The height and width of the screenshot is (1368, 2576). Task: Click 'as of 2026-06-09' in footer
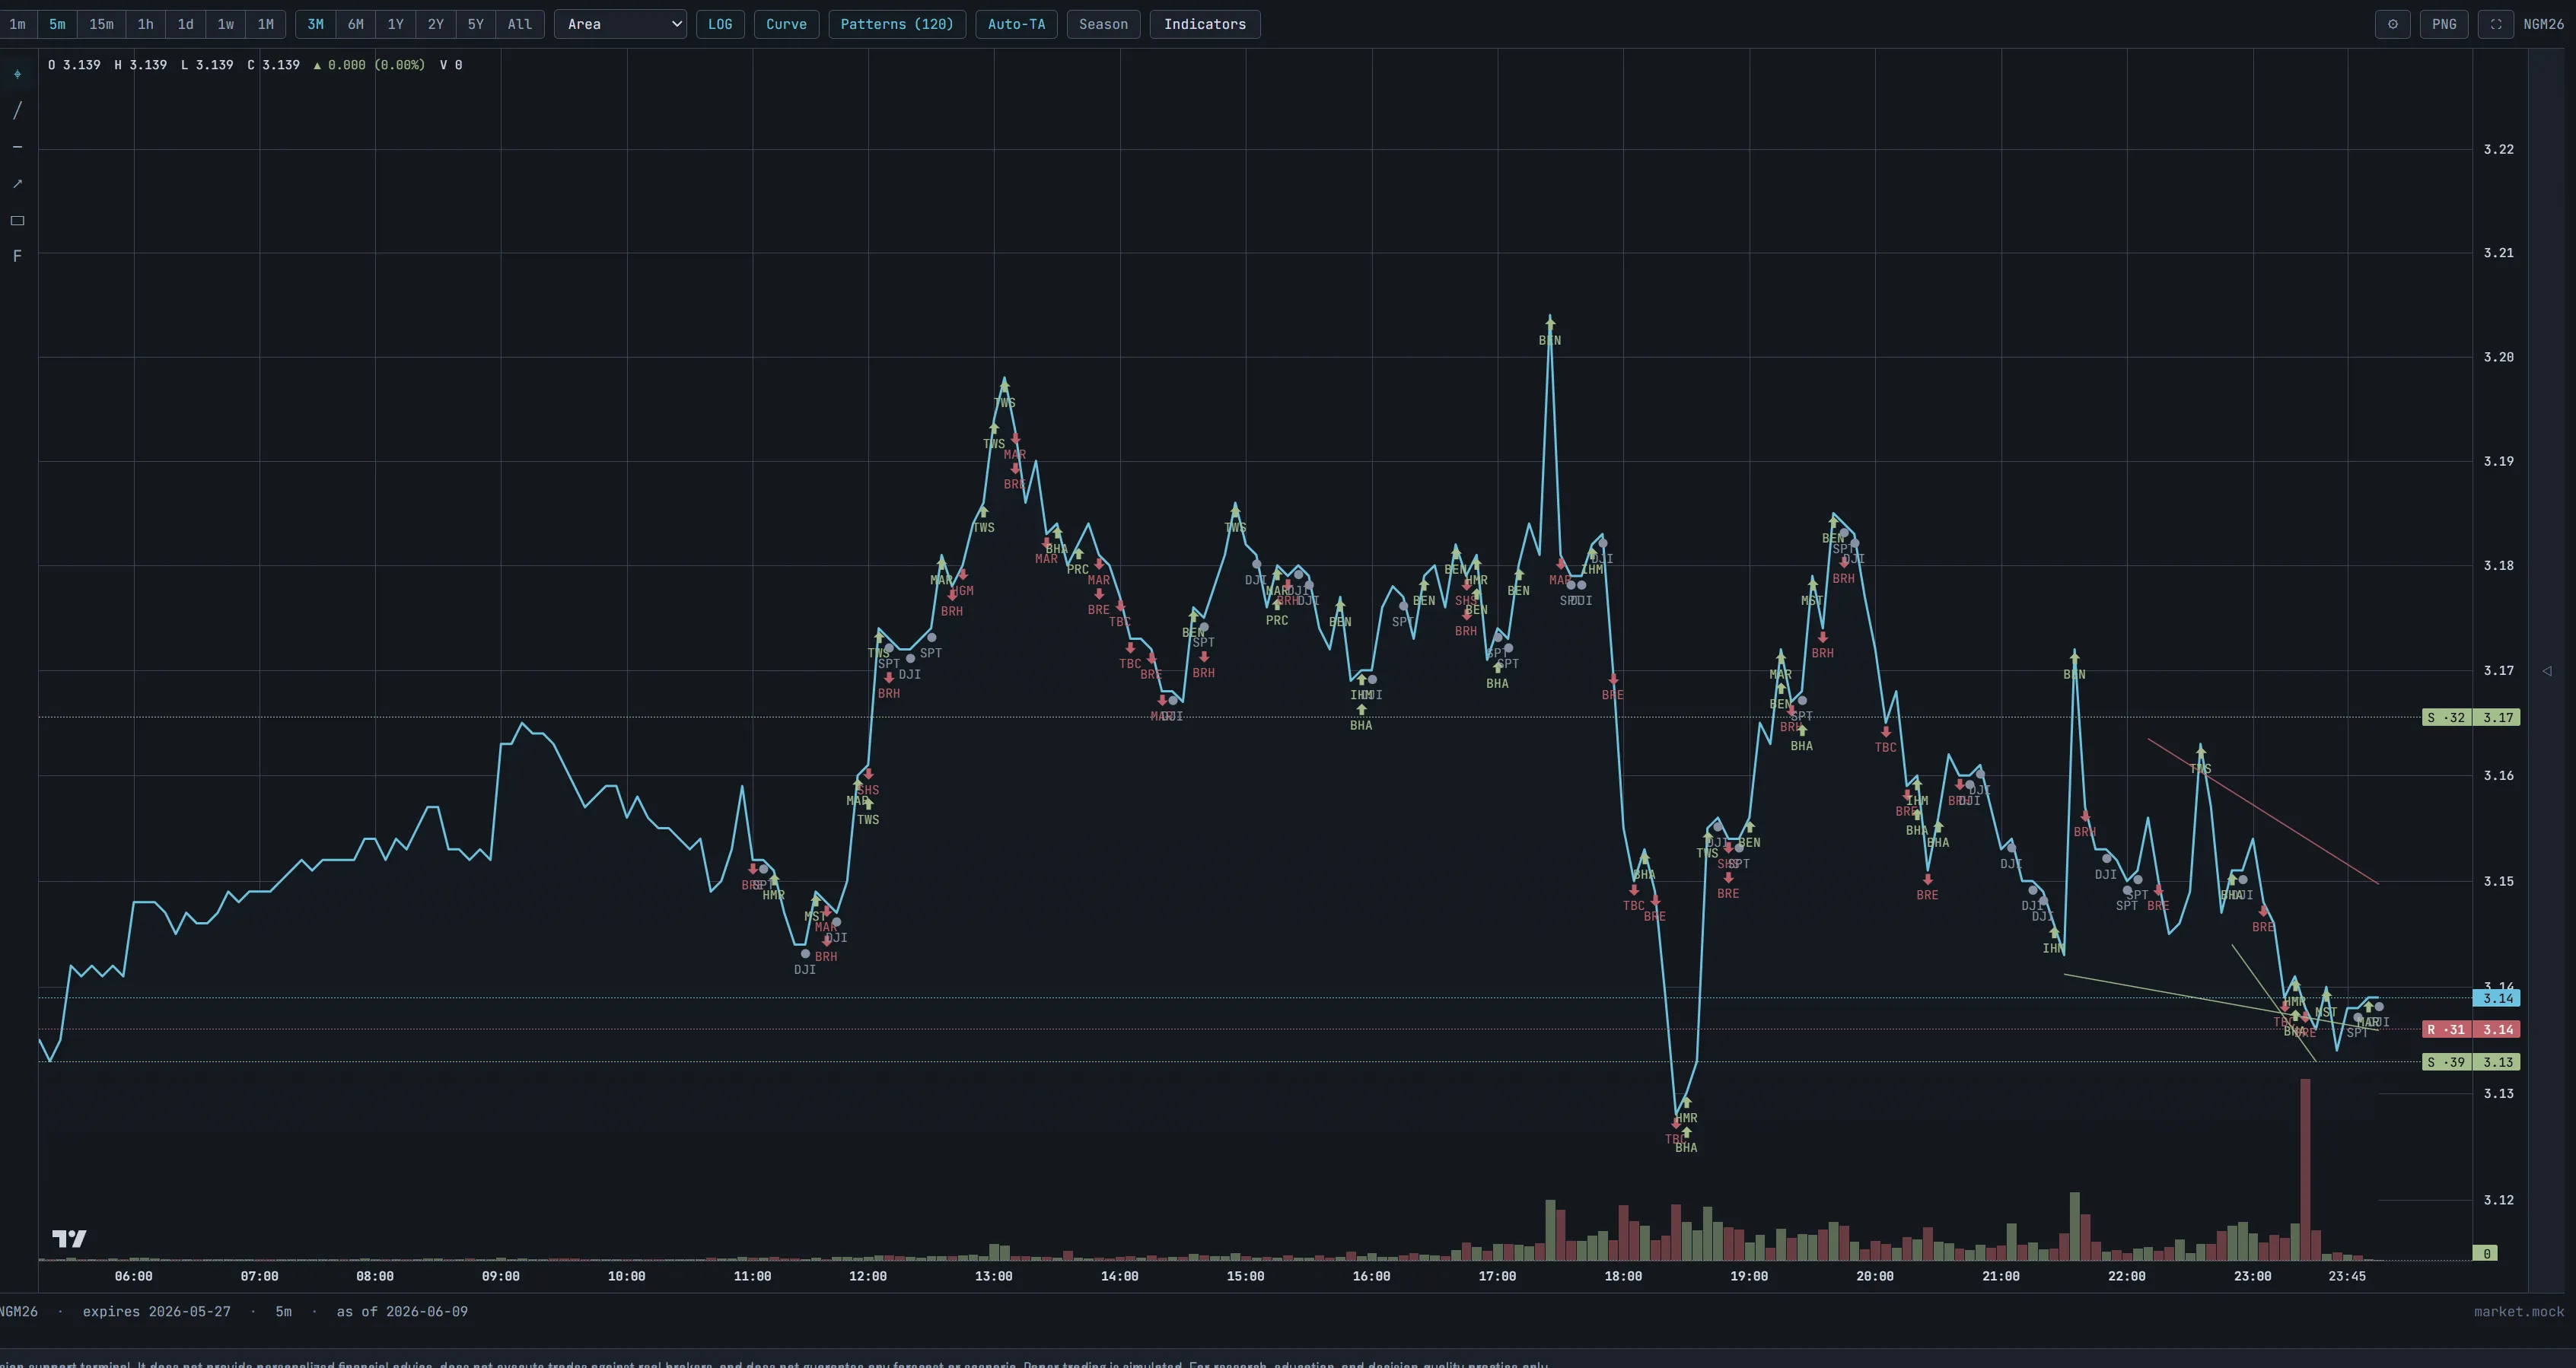(402, 1312)
